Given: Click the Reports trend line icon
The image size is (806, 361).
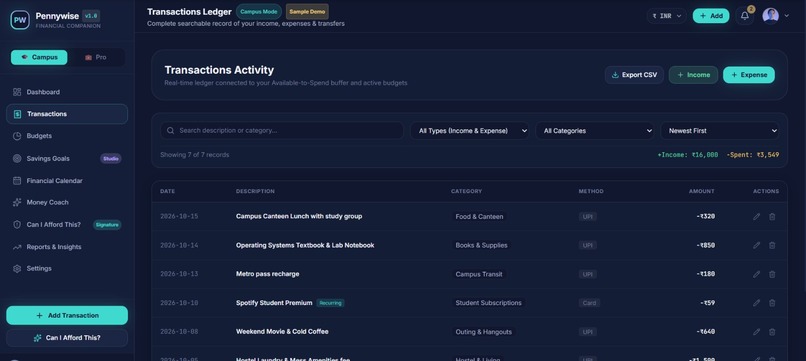Looking at the screenshot, I should pyautogui.click(x=17, y=247).
